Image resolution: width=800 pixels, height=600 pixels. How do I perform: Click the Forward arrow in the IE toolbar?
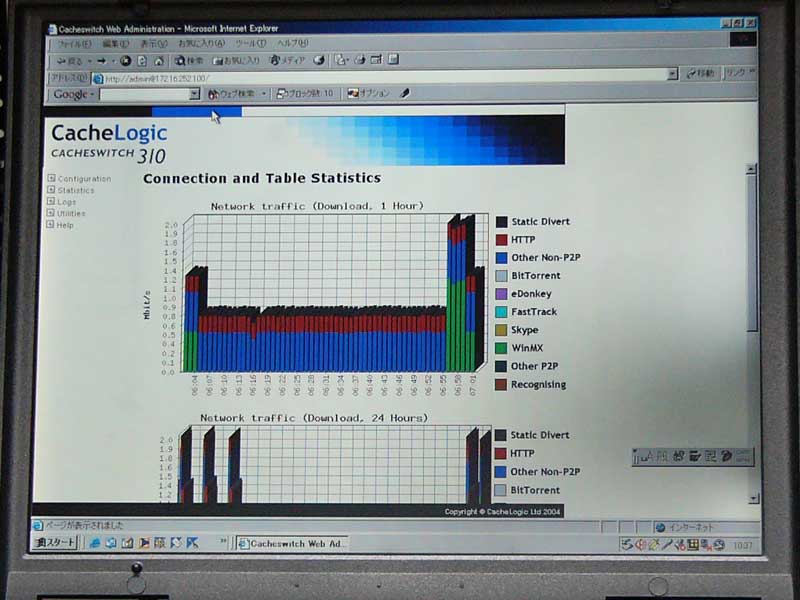coord(102,61)
